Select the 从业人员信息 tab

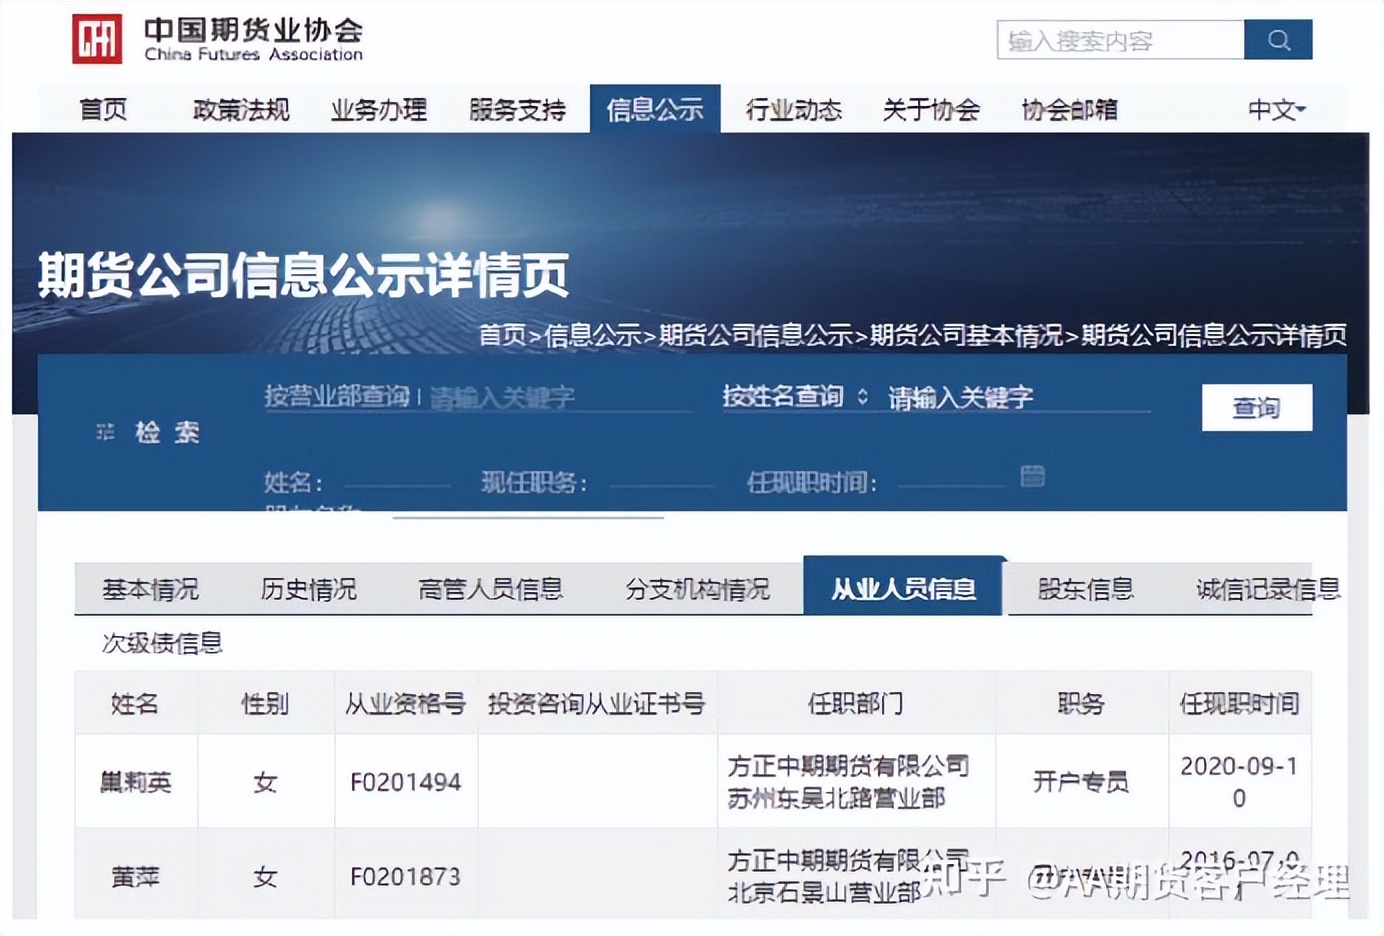[x=903, y=587]
